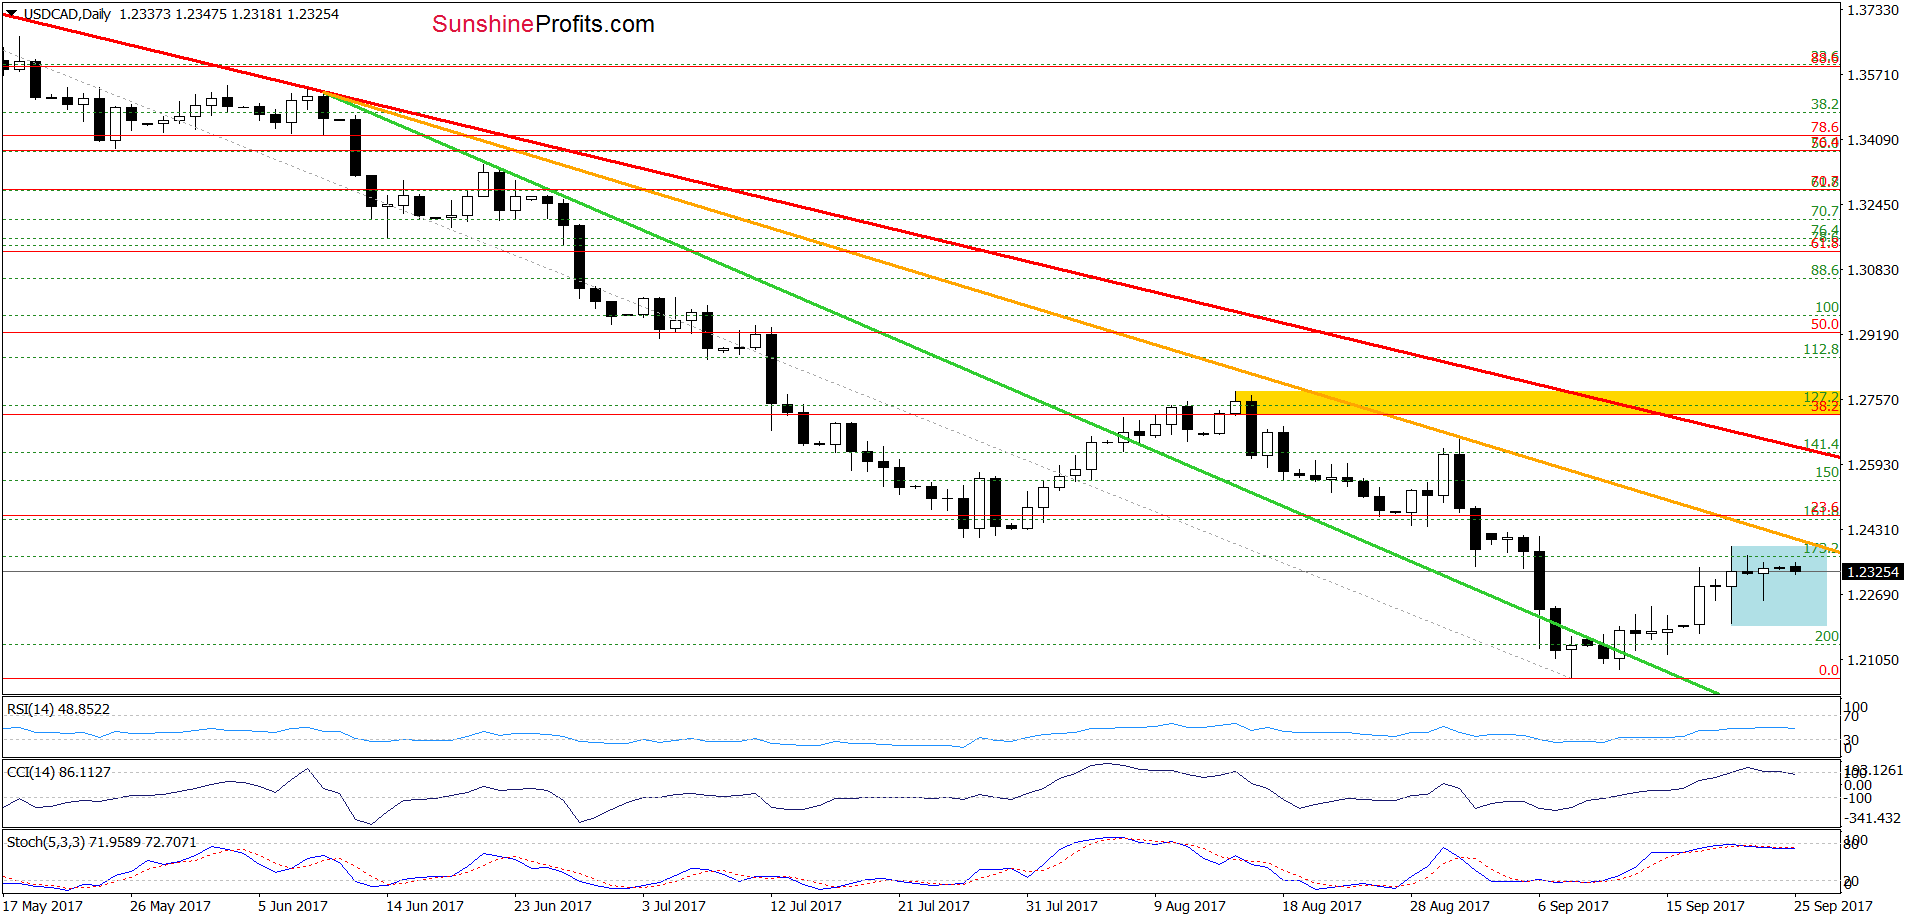Click the green 200 Fibonacci label
Image resolution: width=1908 pixels, height=920 pixels.
coord(1827,636)
